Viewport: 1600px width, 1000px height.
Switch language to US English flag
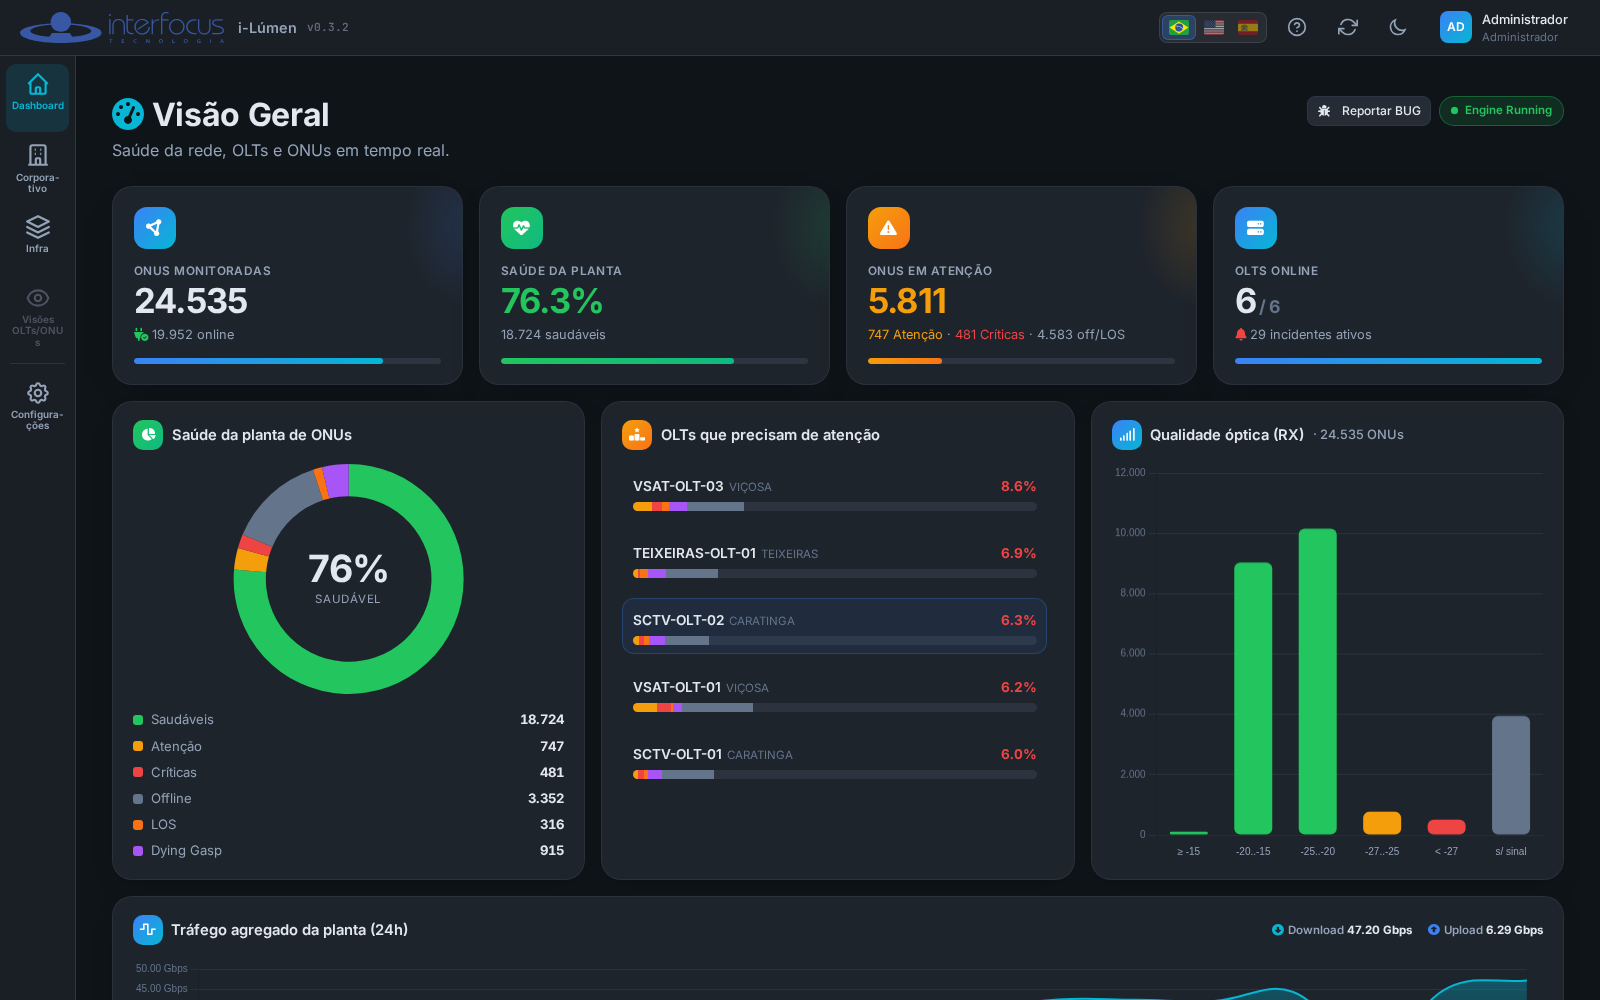tap(1214, 27)
